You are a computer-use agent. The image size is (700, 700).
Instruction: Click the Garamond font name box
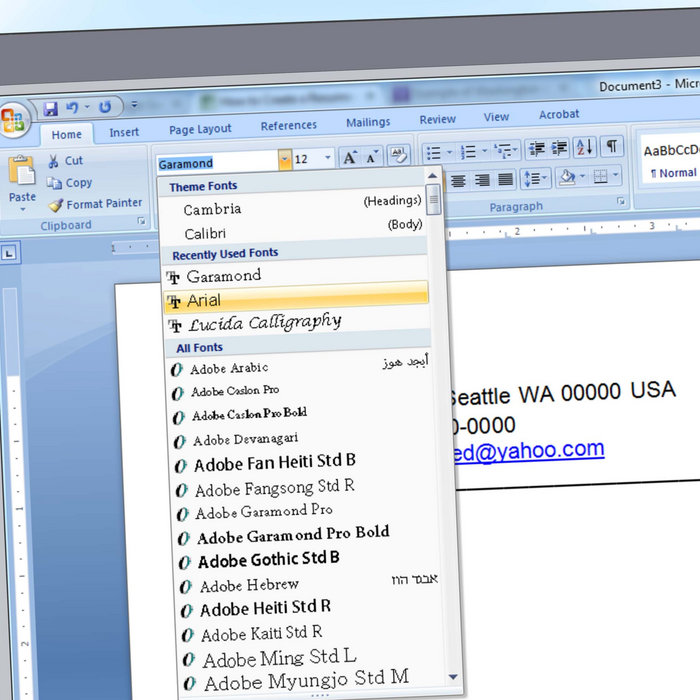[217, 162]
